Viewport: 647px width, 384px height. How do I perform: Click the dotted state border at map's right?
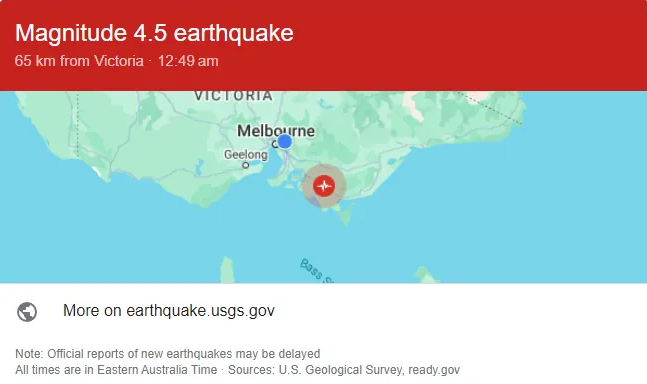click(x=491, y=108)
